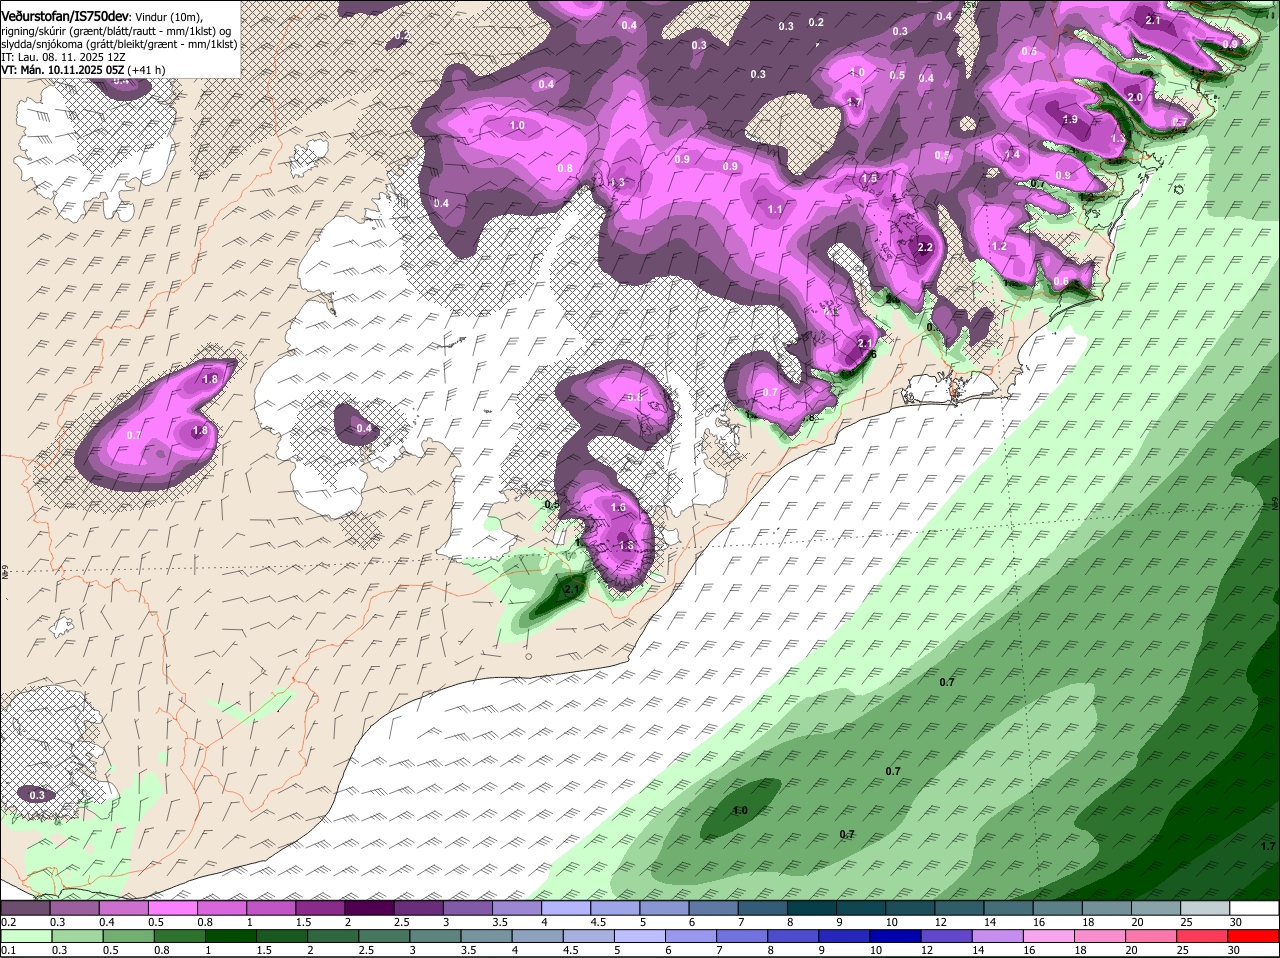Click the pale lilac 5 swatch in the lower legend row
This screenshot has width=1280, height=958.
640,936
